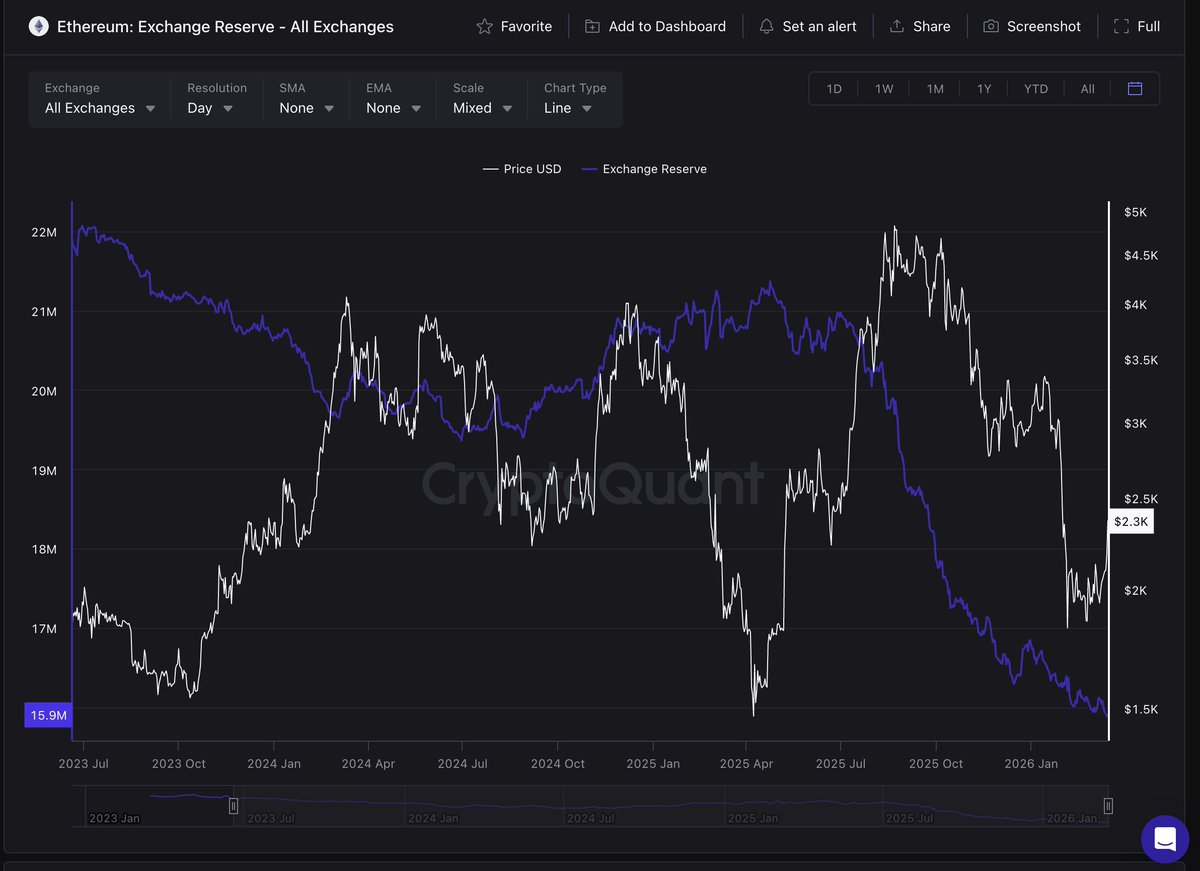The height and width of the screenshot is (871, 1200).
Task: Click the bell icon for alerts
Action: (x=767, y=26)
